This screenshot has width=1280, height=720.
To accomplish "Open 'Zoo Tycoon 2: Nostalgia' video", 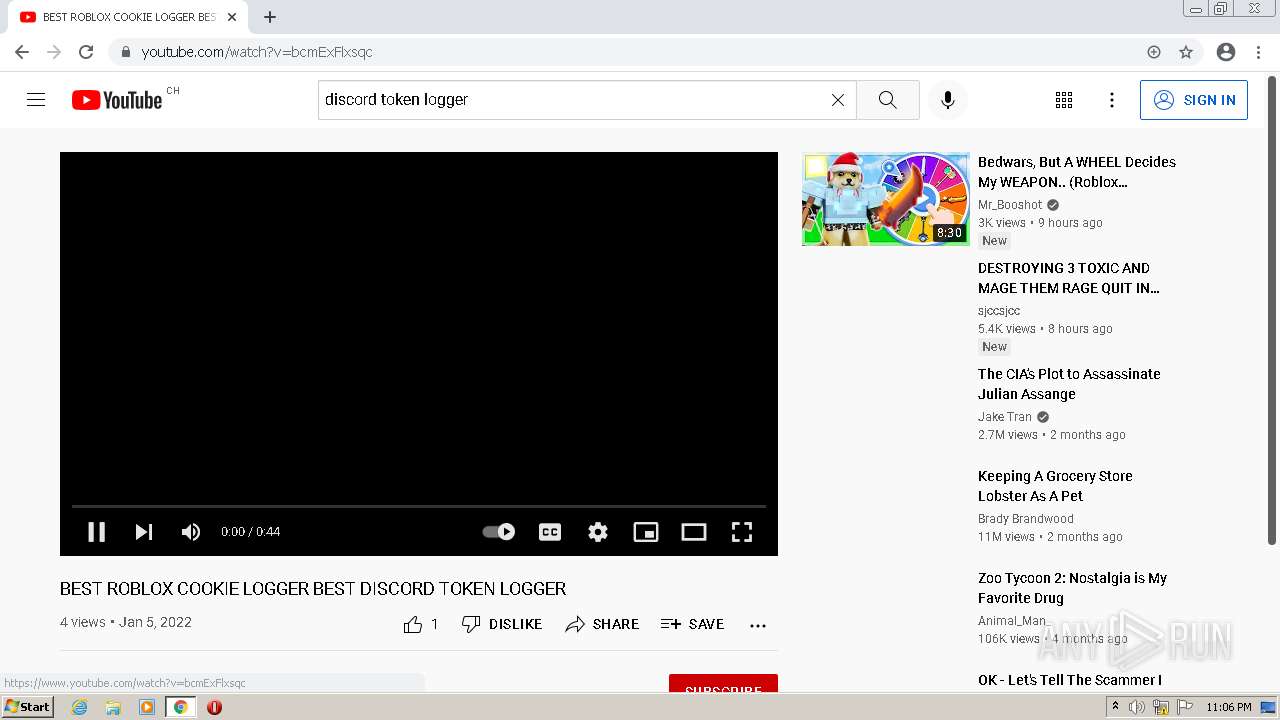I will point(1072,588).
